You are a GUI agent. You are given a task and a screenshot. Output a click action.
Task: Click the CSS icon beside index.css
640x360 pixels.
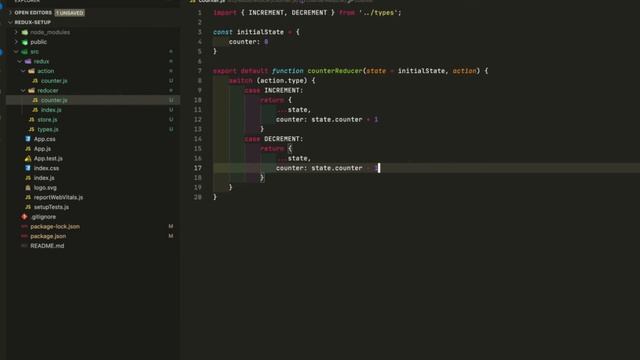[x=28, y=168]
